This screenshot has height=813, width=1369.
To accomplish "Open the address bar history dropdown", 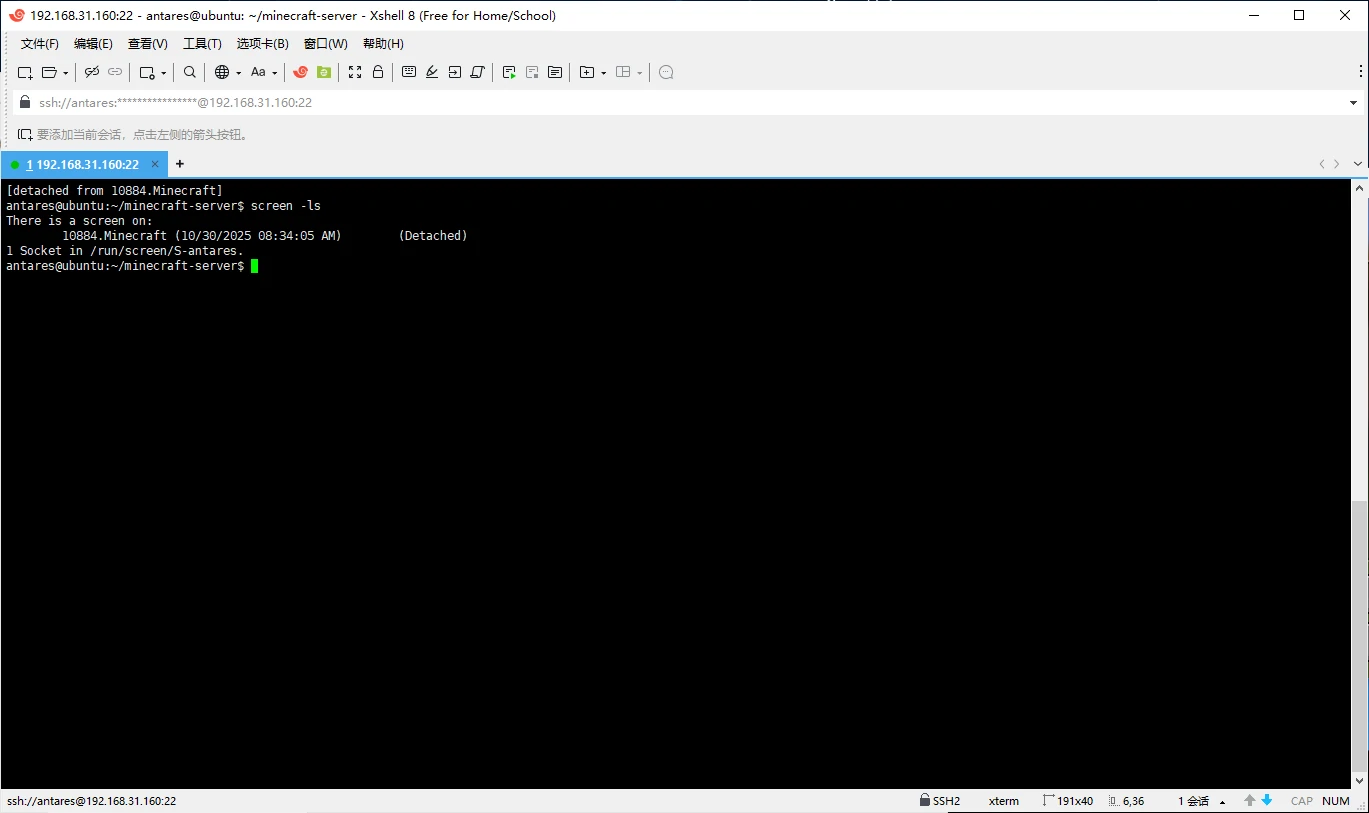I will (1353, 103).
